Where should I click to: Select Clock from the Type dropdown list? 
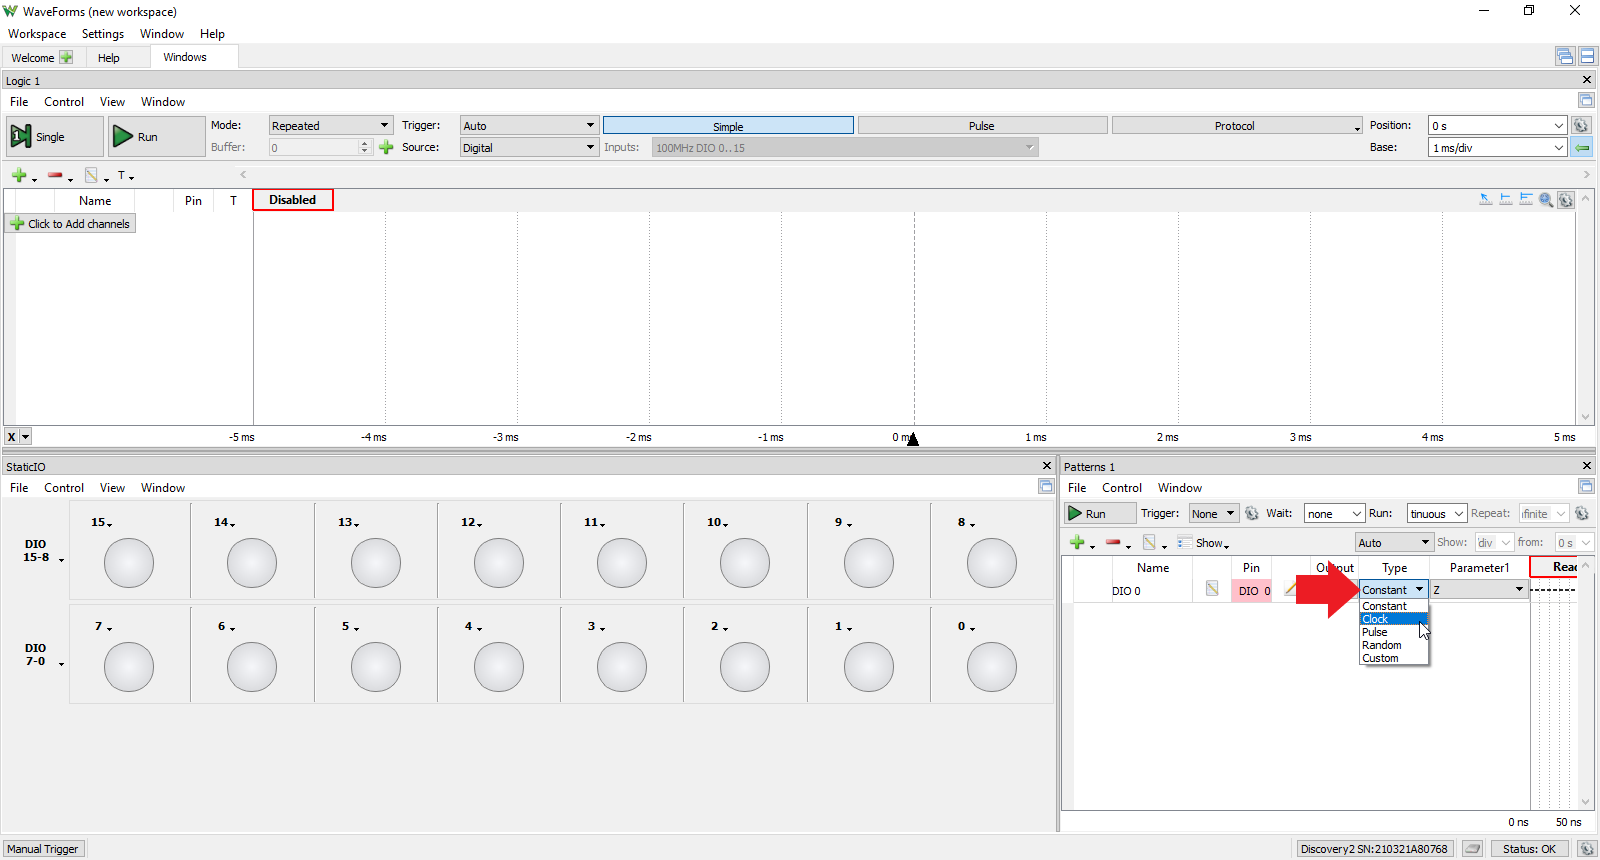pos(1376,619)
